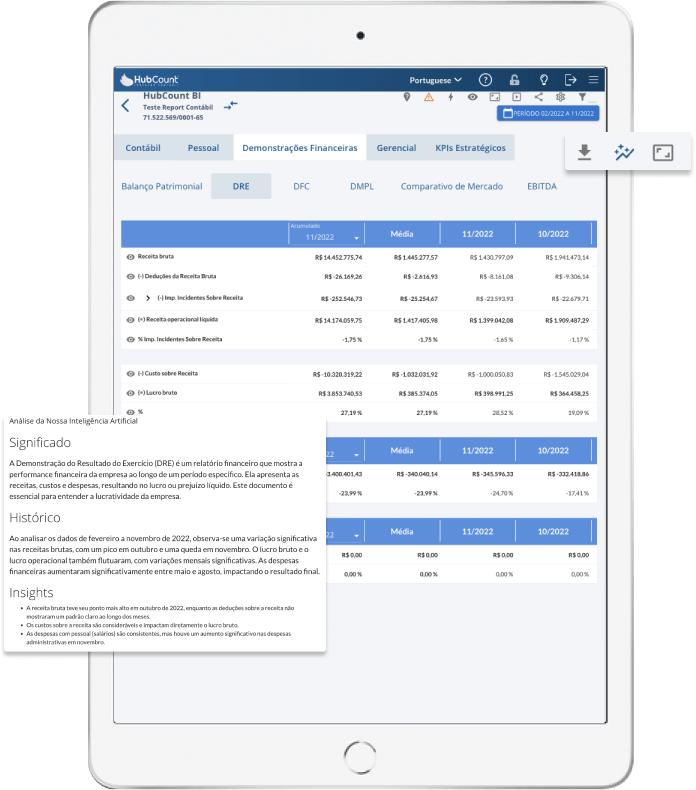
Task: Click the 11/2022 column header in first table
Action: pyautogui.click(x=477, y=234)
